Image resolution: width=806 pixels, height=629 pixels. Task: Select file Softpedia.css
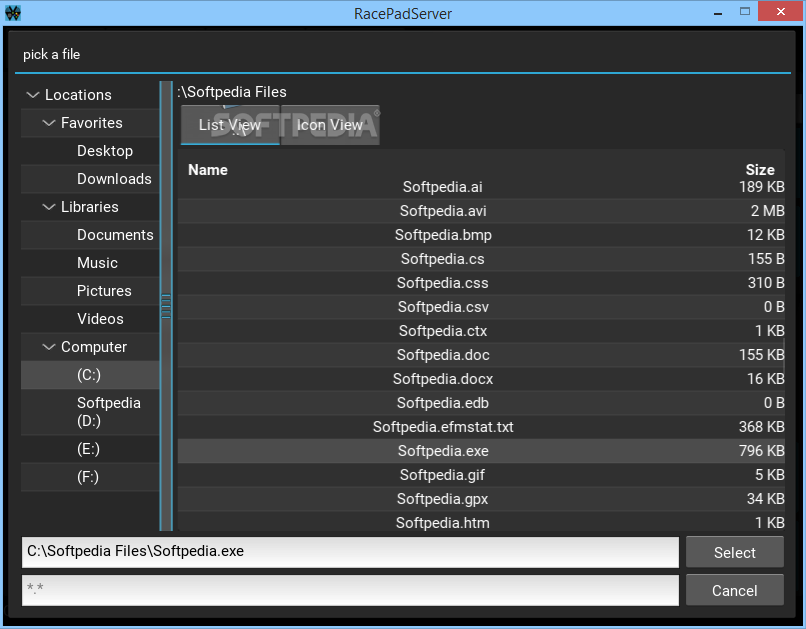pyautogui.click(x=481, y=283)
